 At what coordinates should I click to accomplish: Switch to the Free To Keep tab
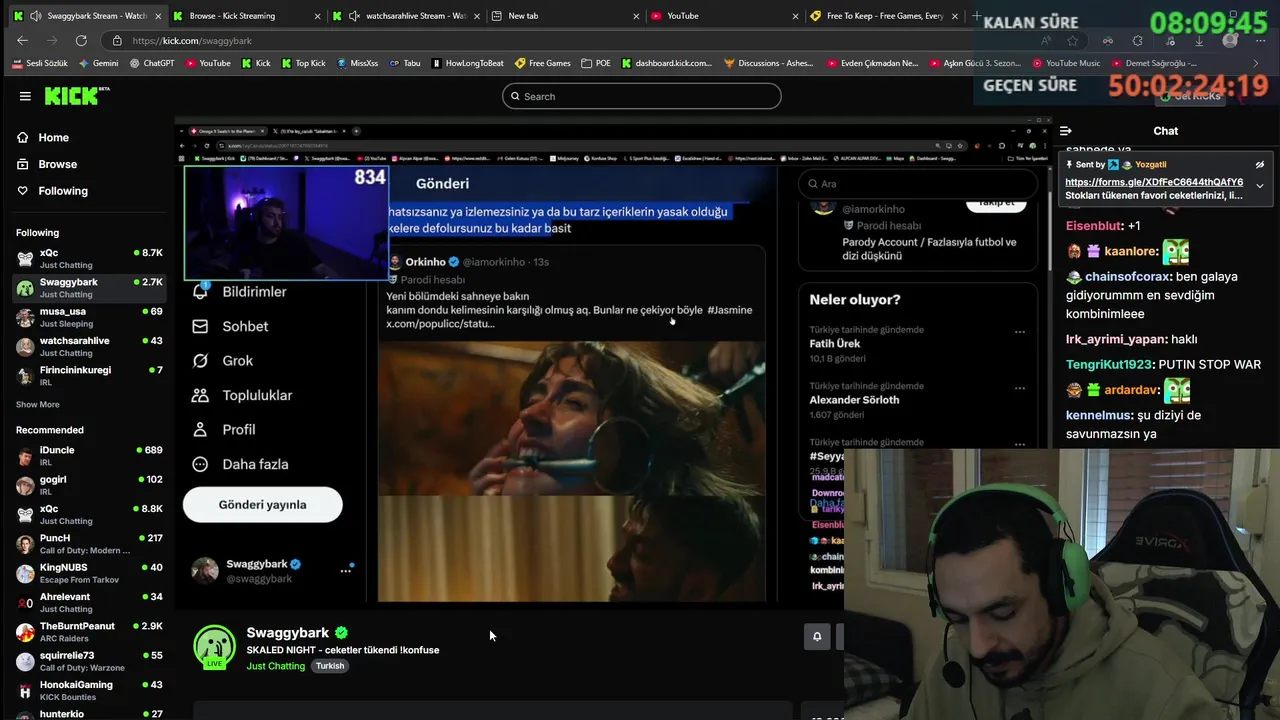click(885, 16)
